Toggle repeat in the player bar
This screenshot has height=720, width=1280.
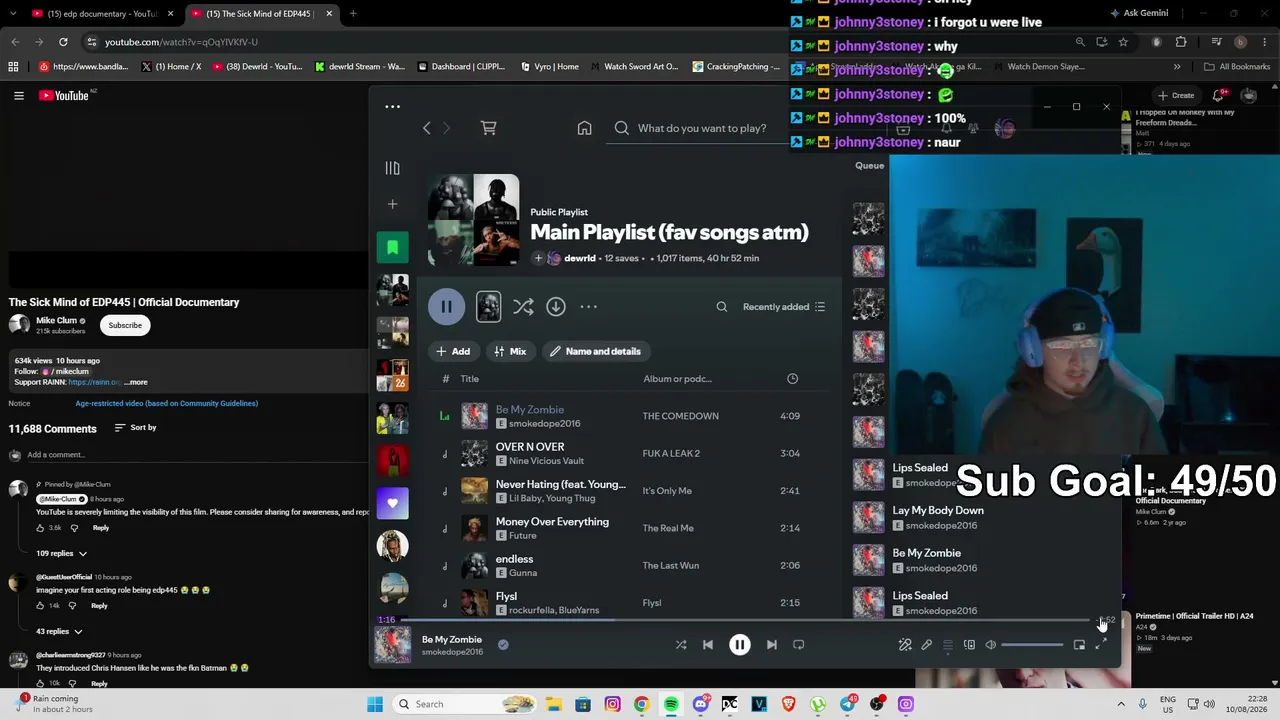click(799, 645)
